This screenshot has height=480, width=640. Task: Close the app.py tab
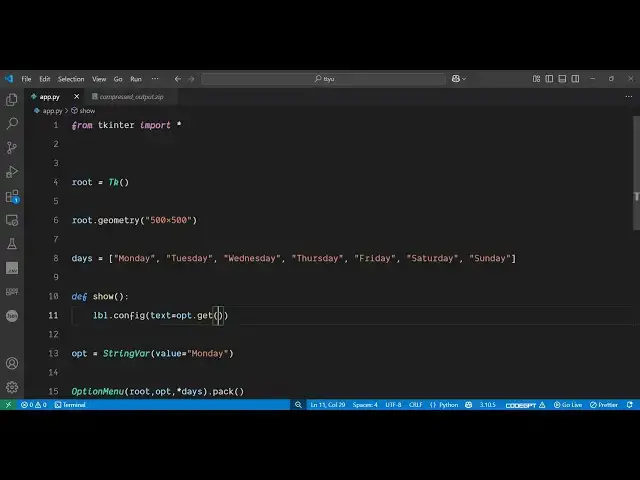coord(76,97)
